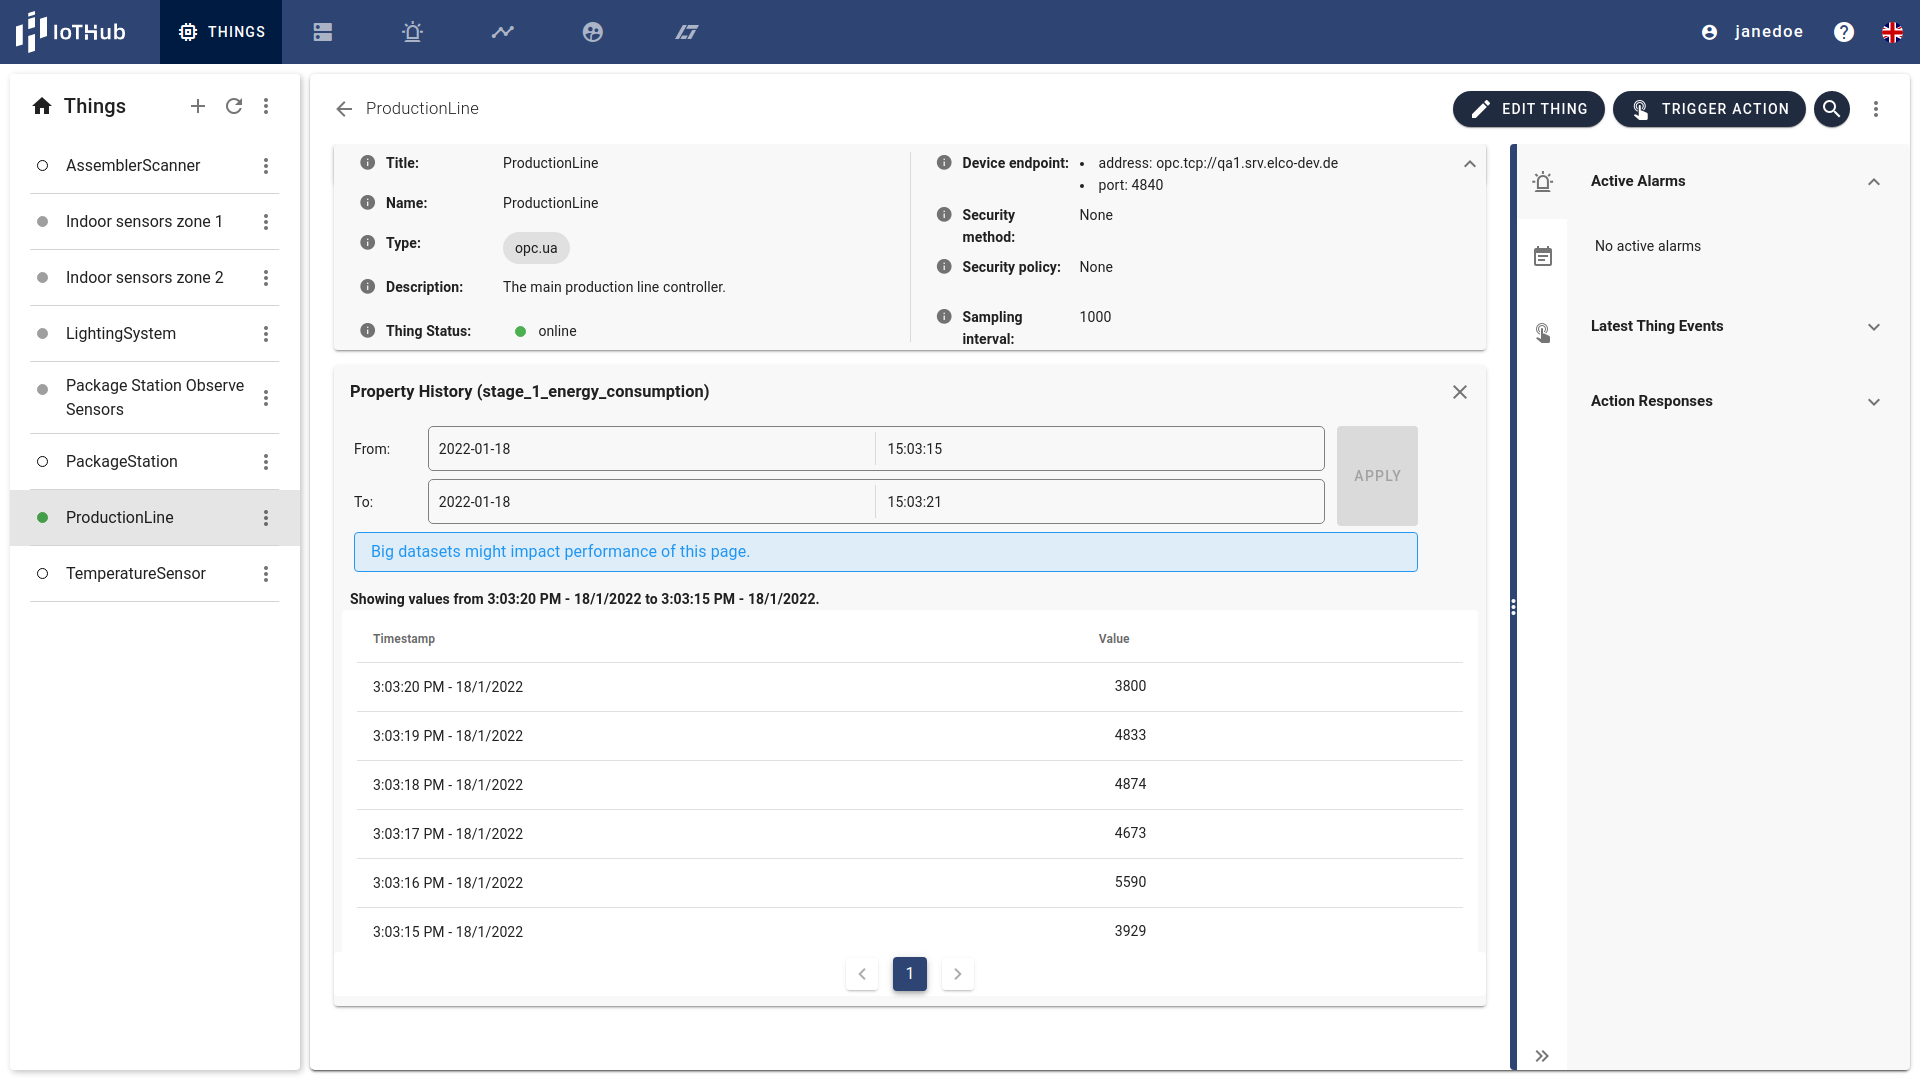The width and height of the screenshot is (1920, 1080).
Task: Expand the Latest Thing Events section
Action: click(x=1874, y=327)
